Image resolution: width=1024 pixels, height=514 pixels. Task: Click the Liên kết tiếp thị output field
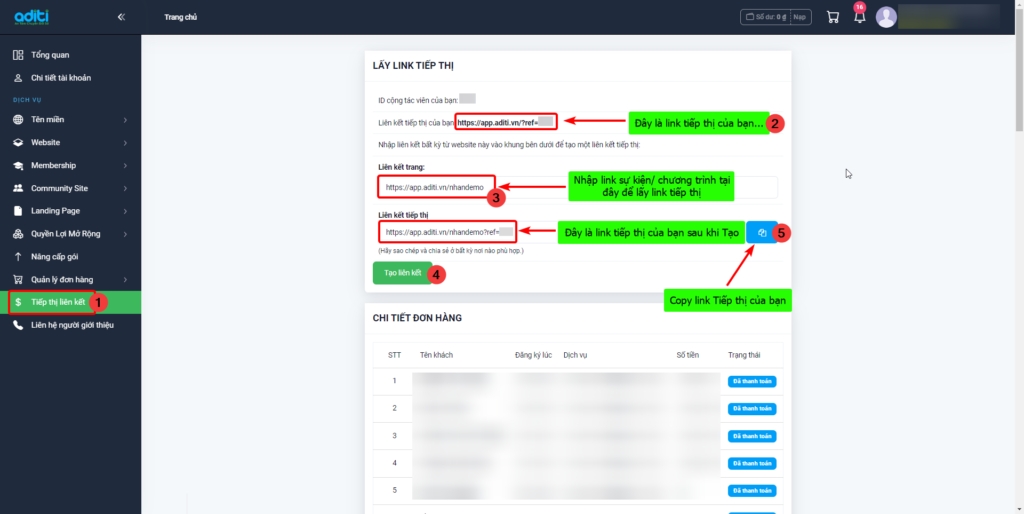click(x=448, y=233)
